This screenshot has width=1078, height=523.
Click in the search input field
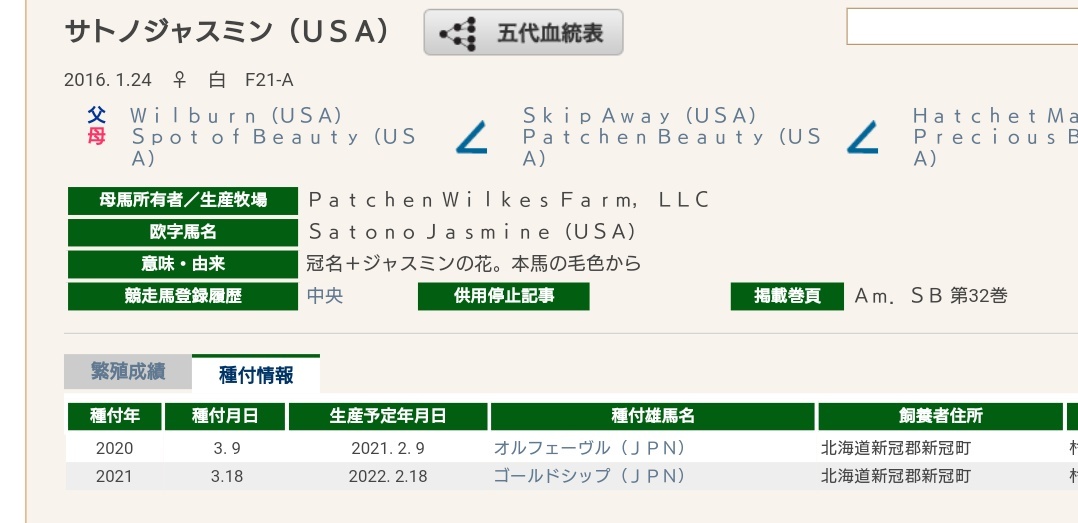click(962, 27)
